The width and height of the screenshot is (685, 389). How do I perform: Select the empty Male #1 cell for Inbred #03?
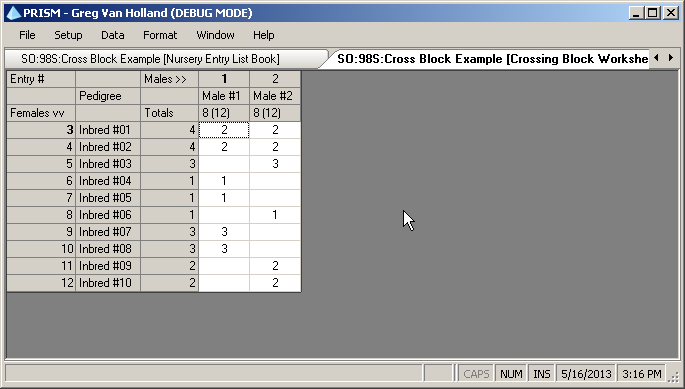(x=224, y=164)
